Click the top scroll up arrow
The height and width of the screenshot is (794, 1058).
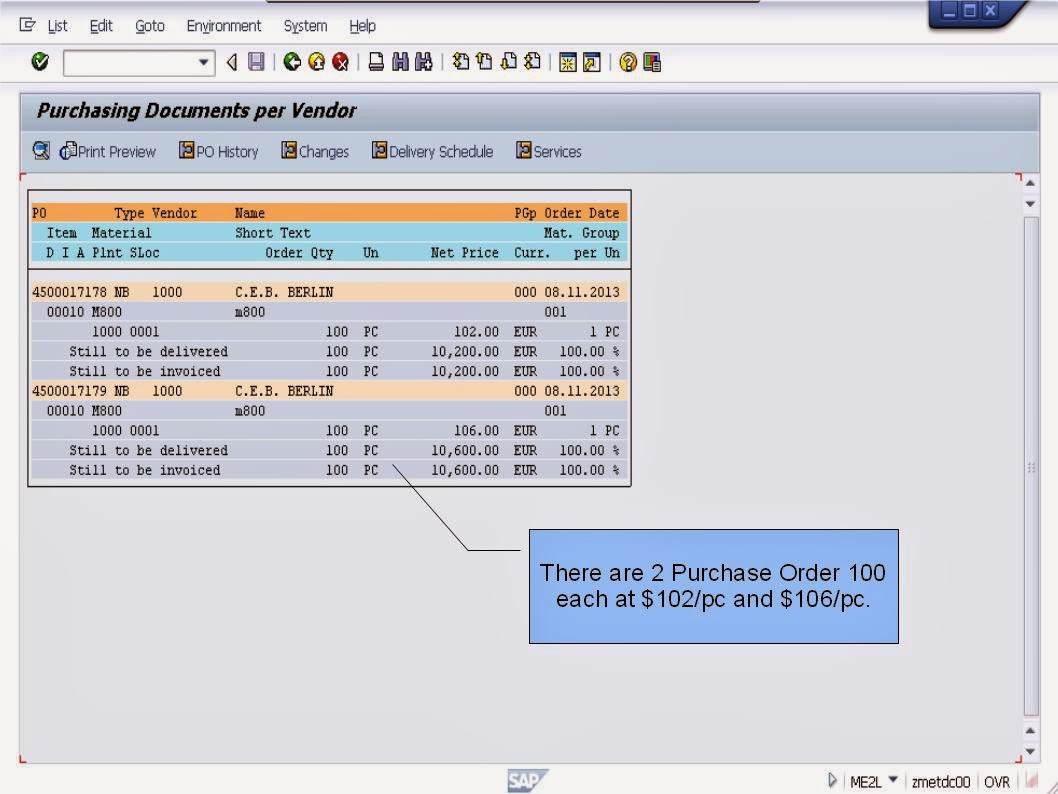coord(1030,183)
